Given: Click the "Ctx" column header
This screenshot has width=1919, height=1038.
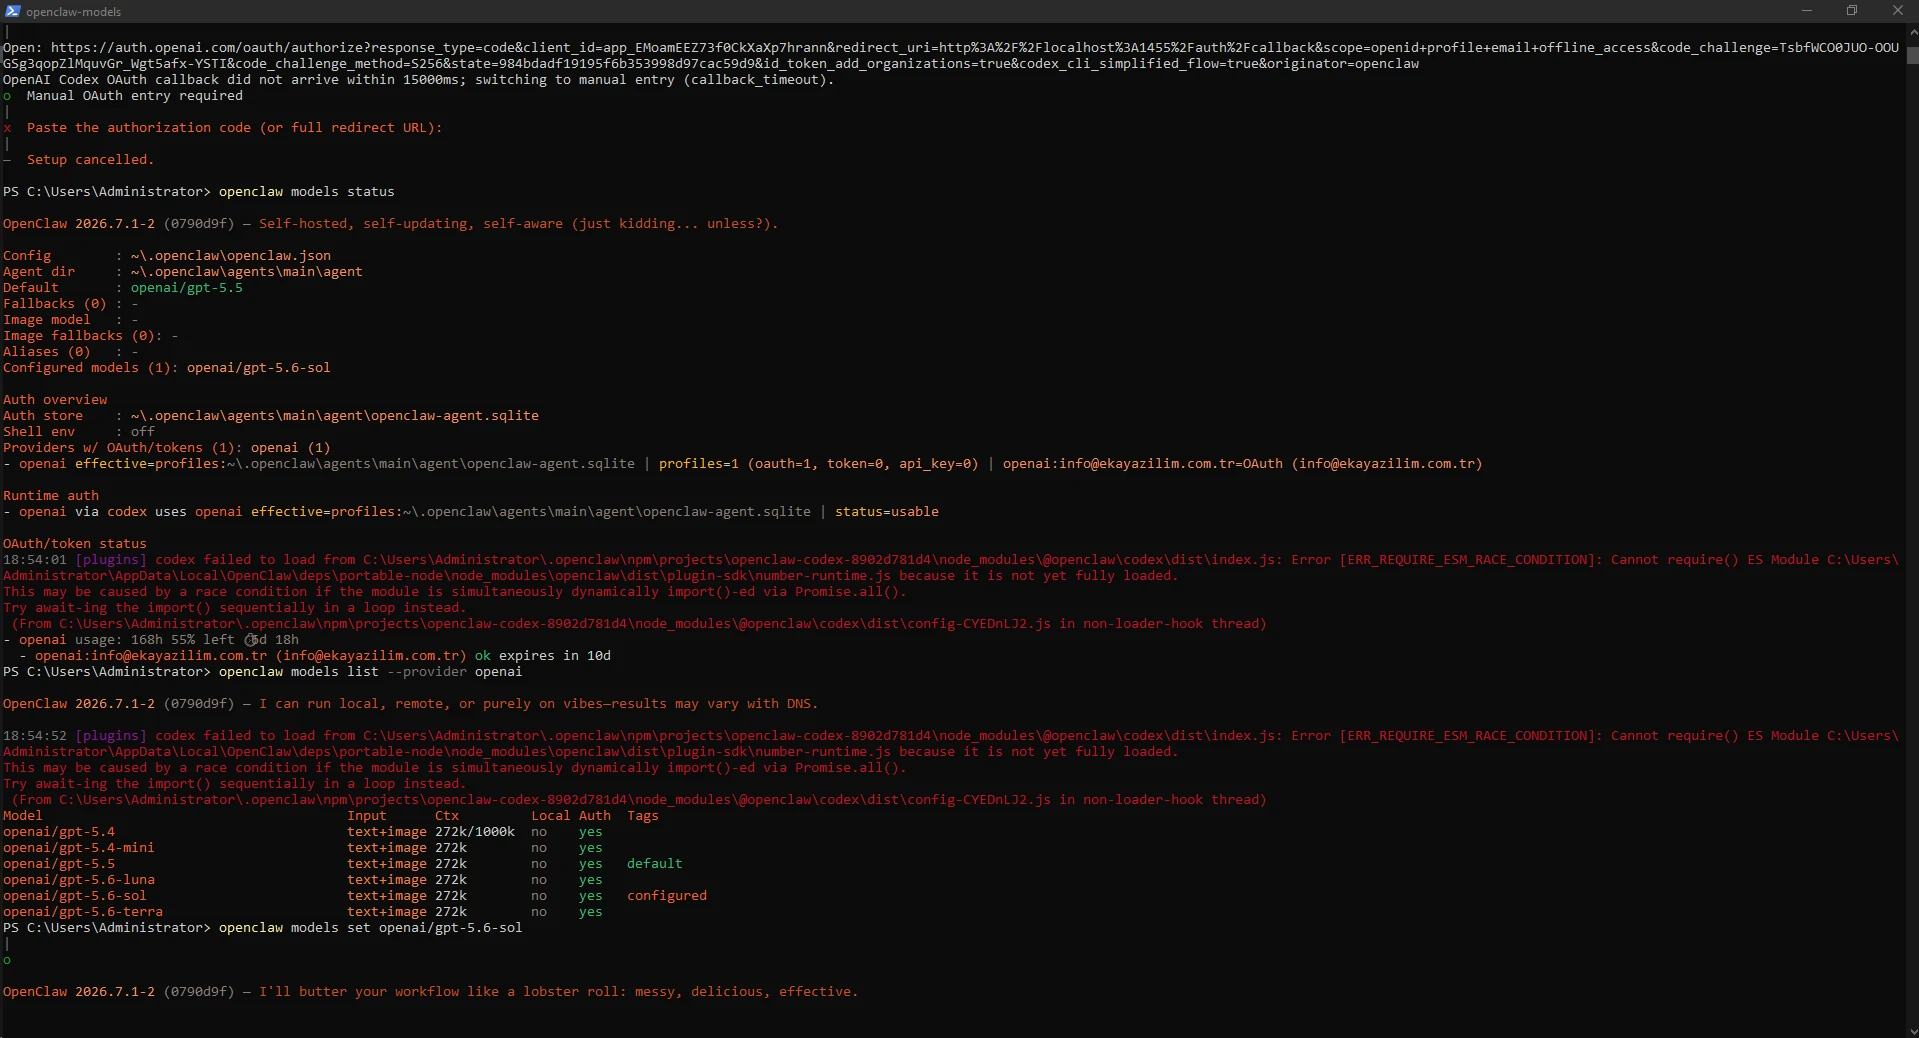Looking at the screenshot, I should pos(447,816).
